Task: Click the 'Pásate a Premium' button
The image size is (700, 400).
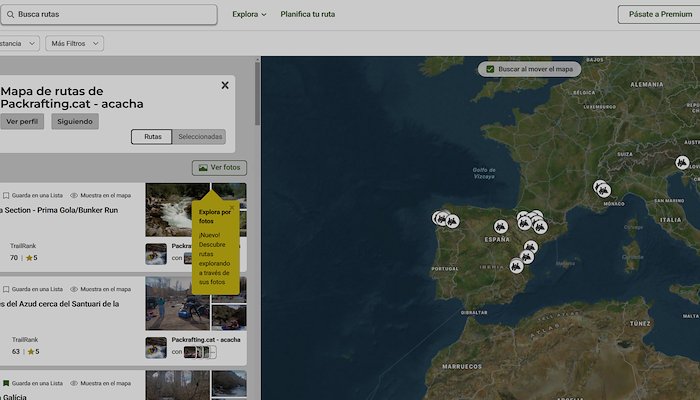Action: point(658,15)
